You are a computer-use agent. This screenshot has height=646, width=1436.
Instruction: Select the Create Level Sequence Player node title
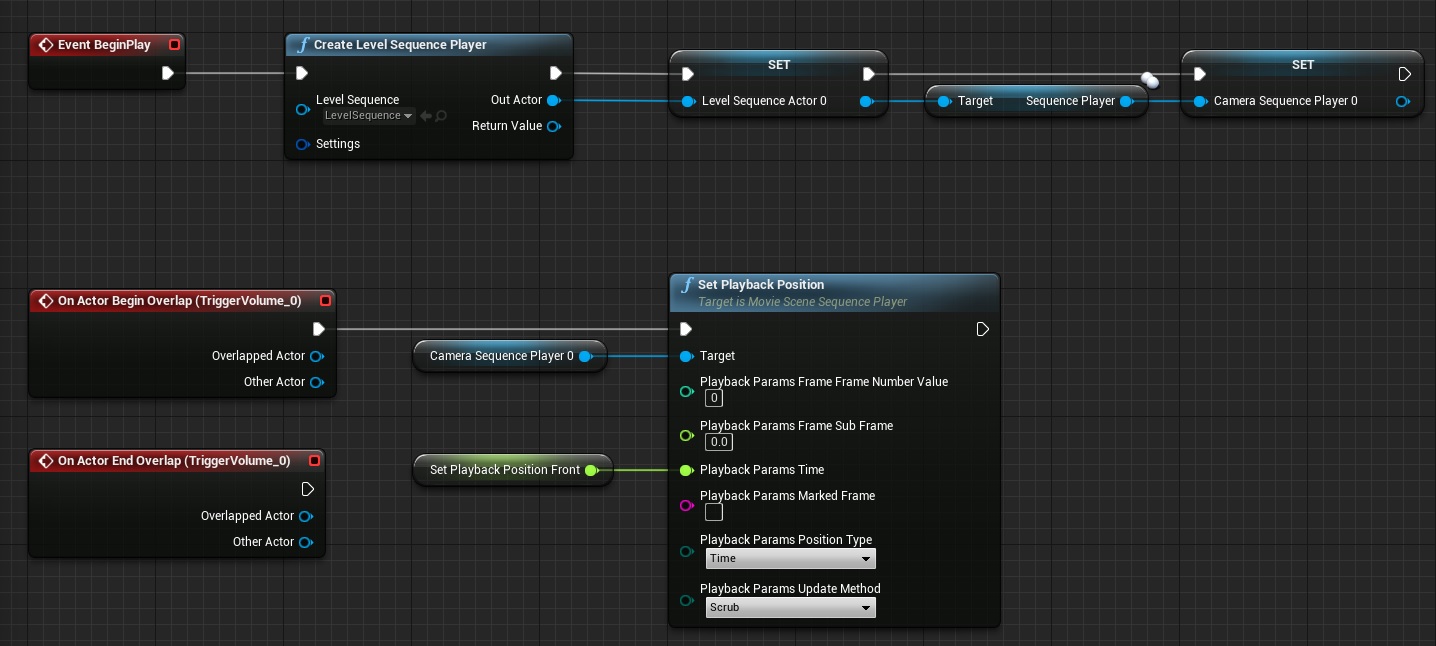(x=400, y=45)
